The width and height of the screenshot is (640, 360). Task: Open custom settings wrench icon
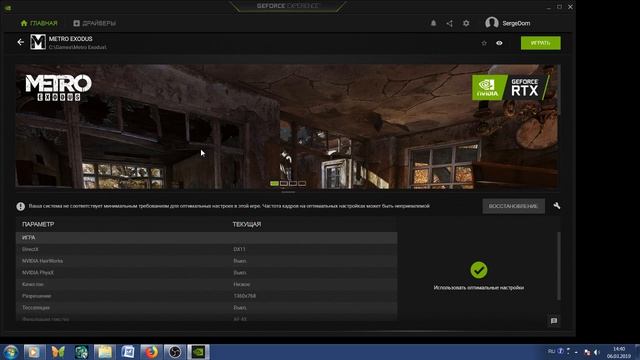[x=556, y=206]
